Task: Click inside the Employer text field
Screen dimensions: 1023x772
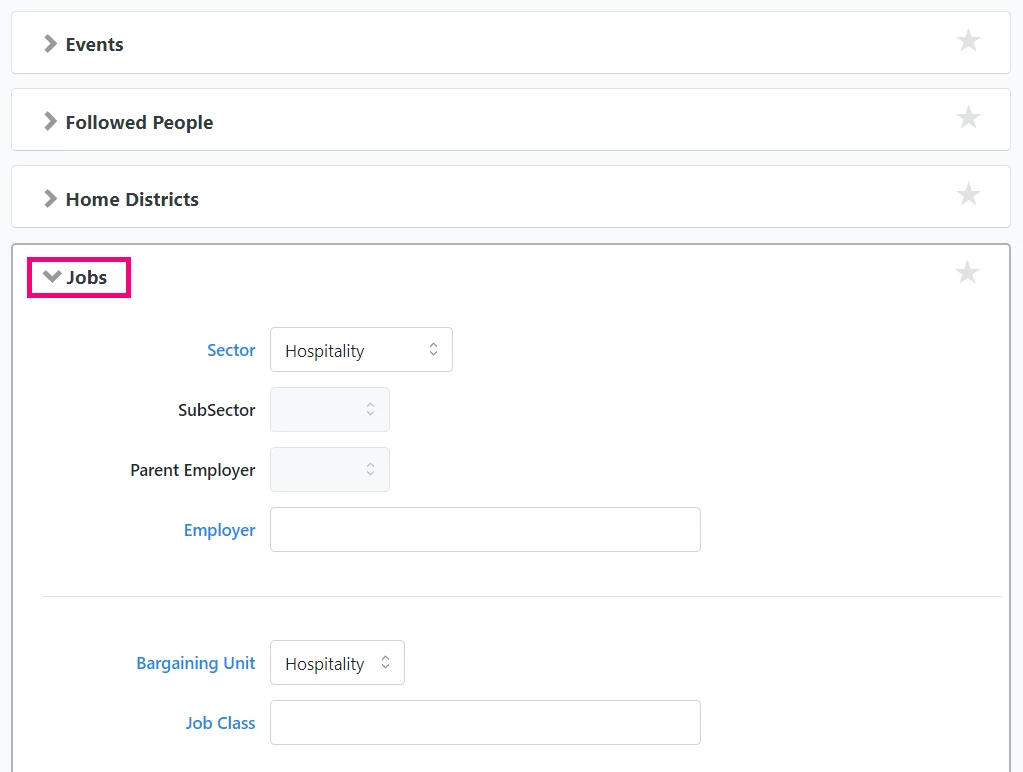Action: [x=484, y=530]
